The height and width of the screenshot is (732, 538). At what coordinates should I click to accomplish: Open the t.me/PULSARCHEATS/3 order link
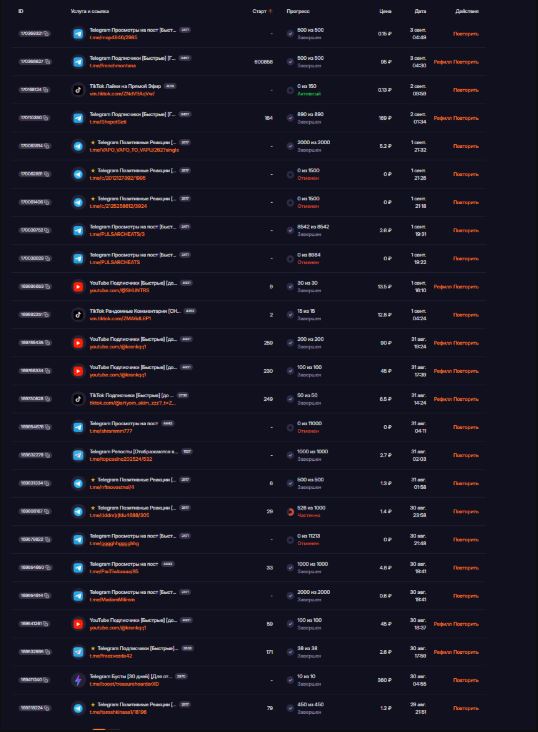[x=117, y=234]
